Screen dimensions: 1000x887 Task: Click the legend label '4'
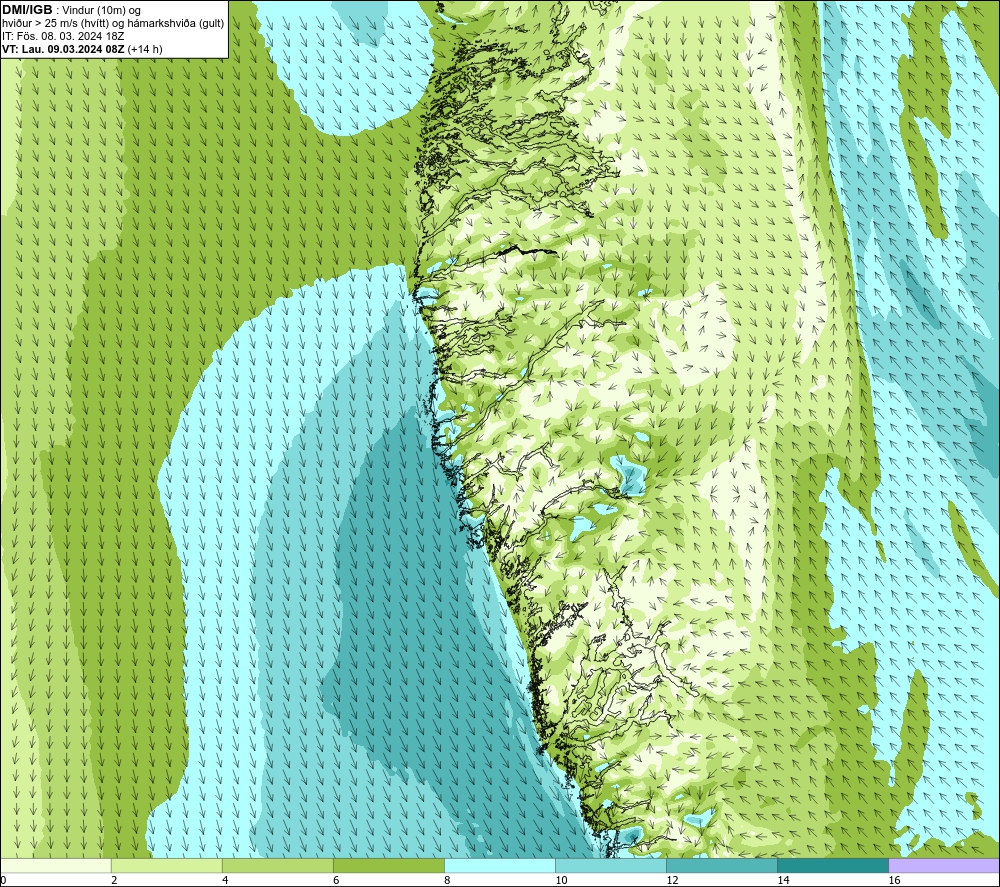click(225, 880)
